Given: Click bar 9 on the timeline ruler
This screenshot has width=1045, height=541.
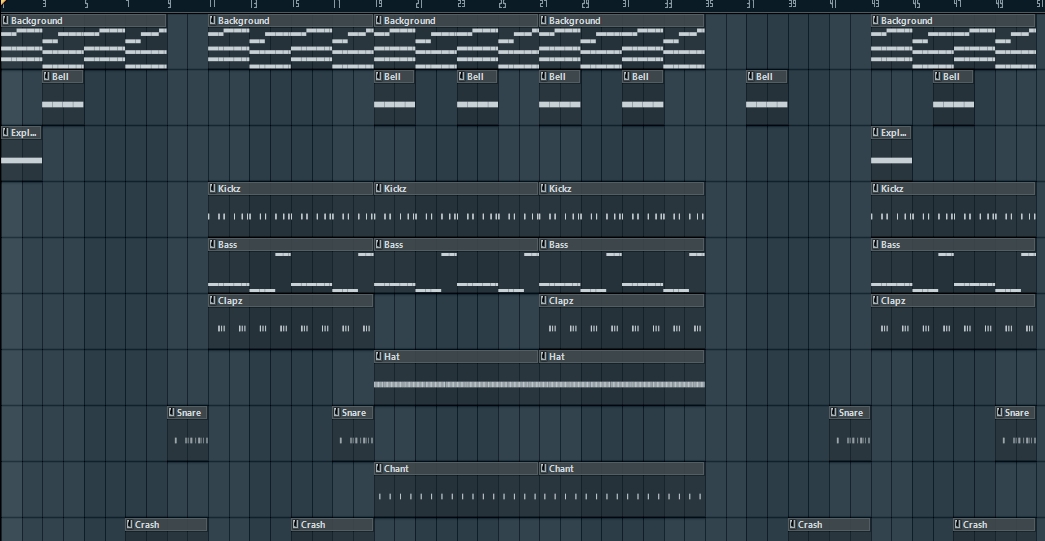Looking at the screenshot, I should (169, 5).
